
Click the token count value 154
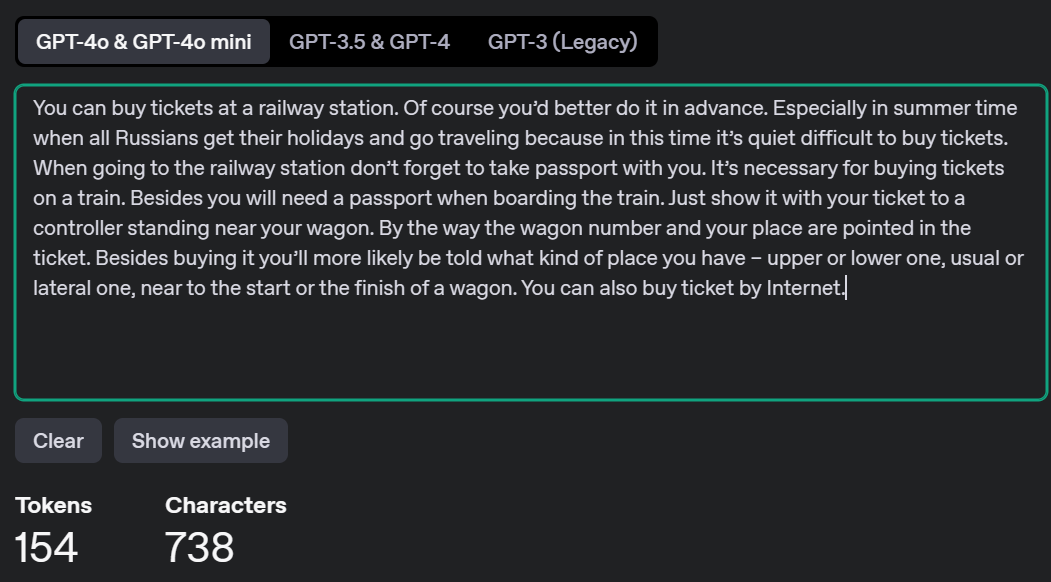[46, 547]
